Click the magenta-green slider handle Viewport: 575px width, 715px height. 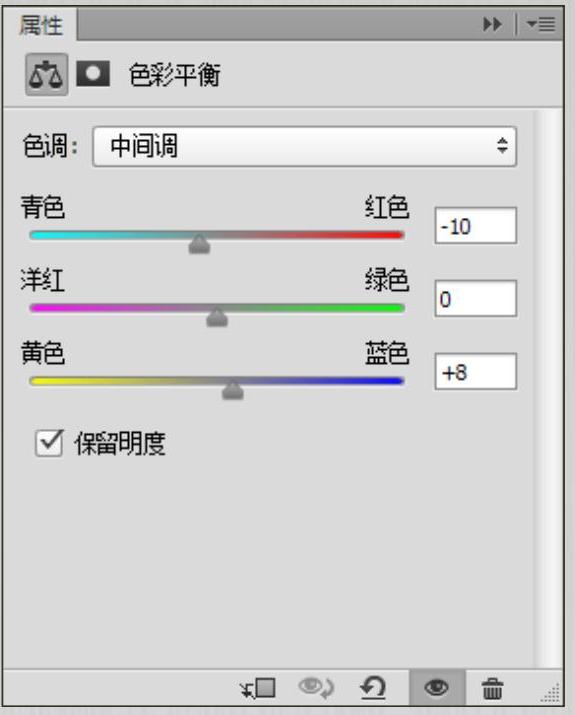pyautogui.click(x=217, y=317)
